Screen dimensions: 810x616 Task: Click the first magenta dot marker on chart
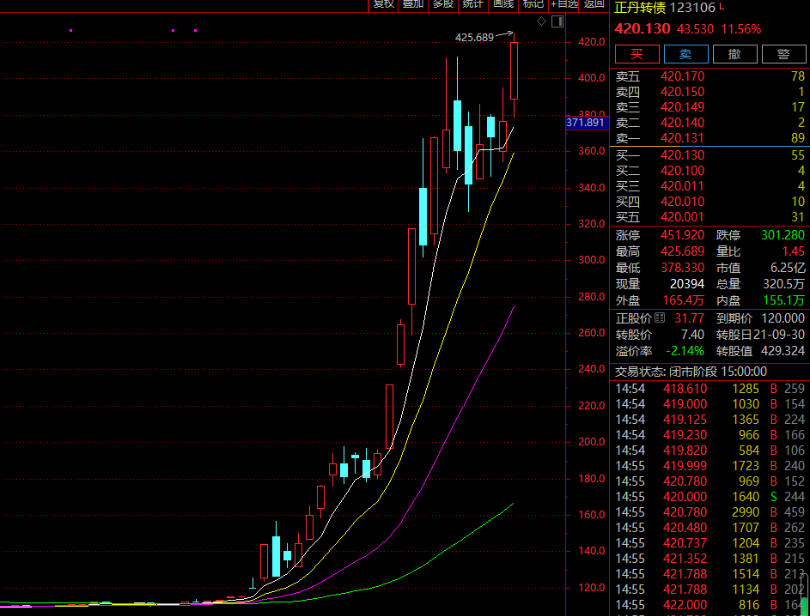pyautogui.click(x=71, y=30)
